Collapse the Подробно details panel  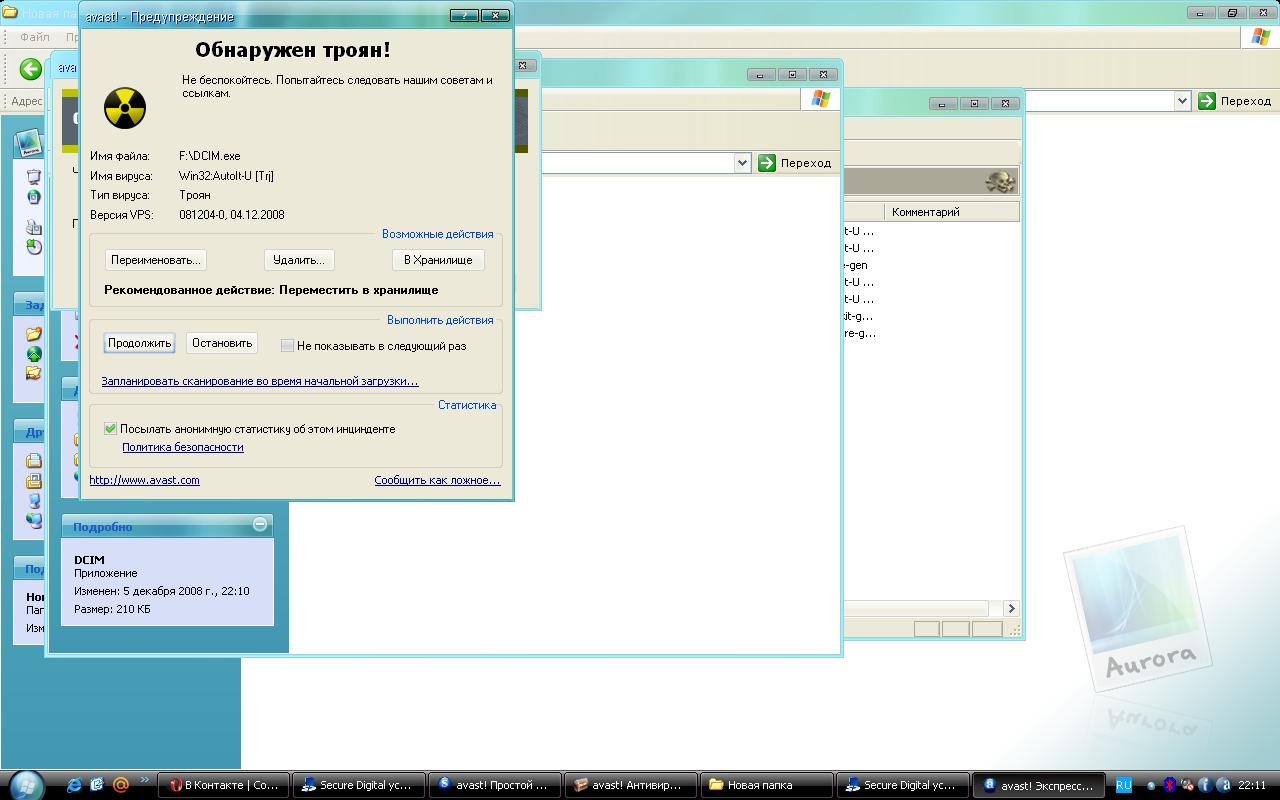(x=260, y=525)
